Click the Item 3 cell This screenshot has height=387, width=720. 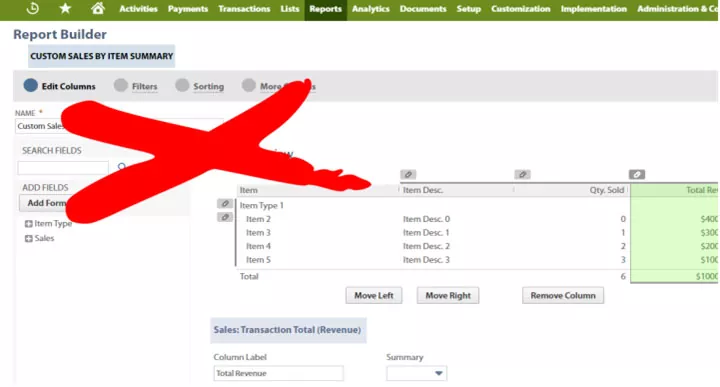pos(258,233)
